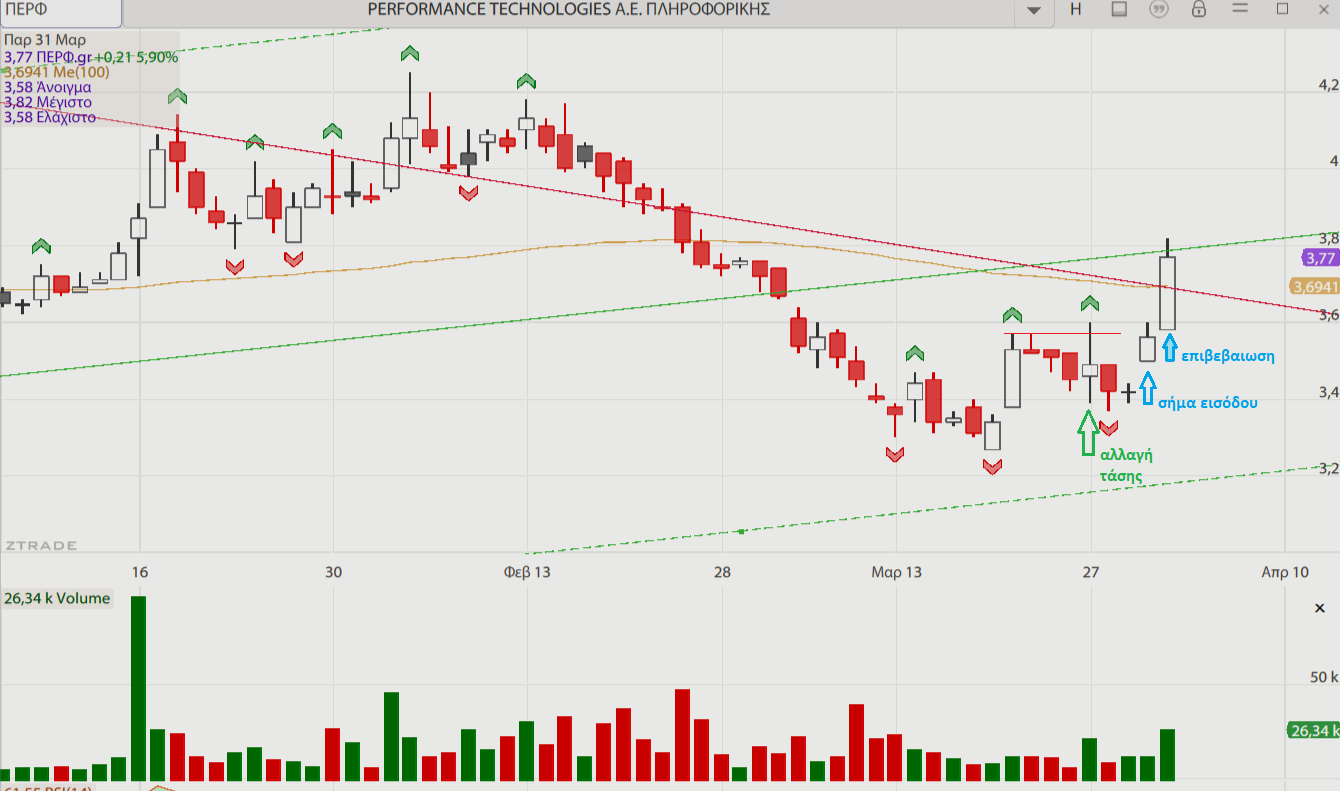Click the purple 3,77 last price tag
This screenshot has width=1340, height=791.
[x=1321, y=258]
